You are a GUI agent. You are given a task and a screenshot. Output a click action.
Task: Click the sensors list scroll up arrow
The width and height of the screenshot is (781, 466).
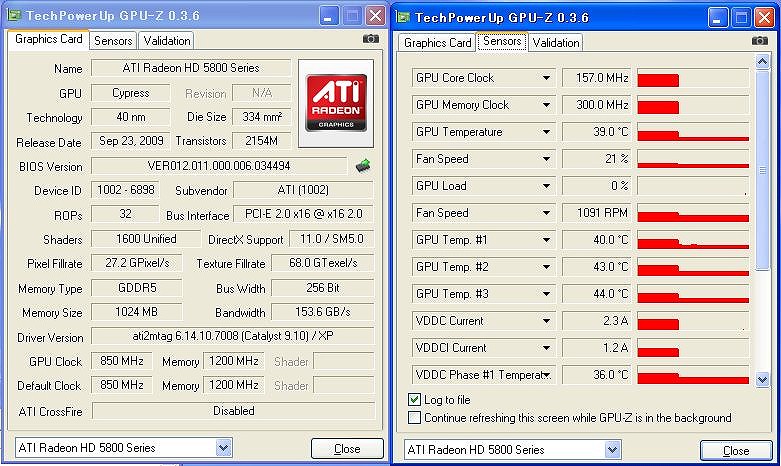[x=762, y=62]
